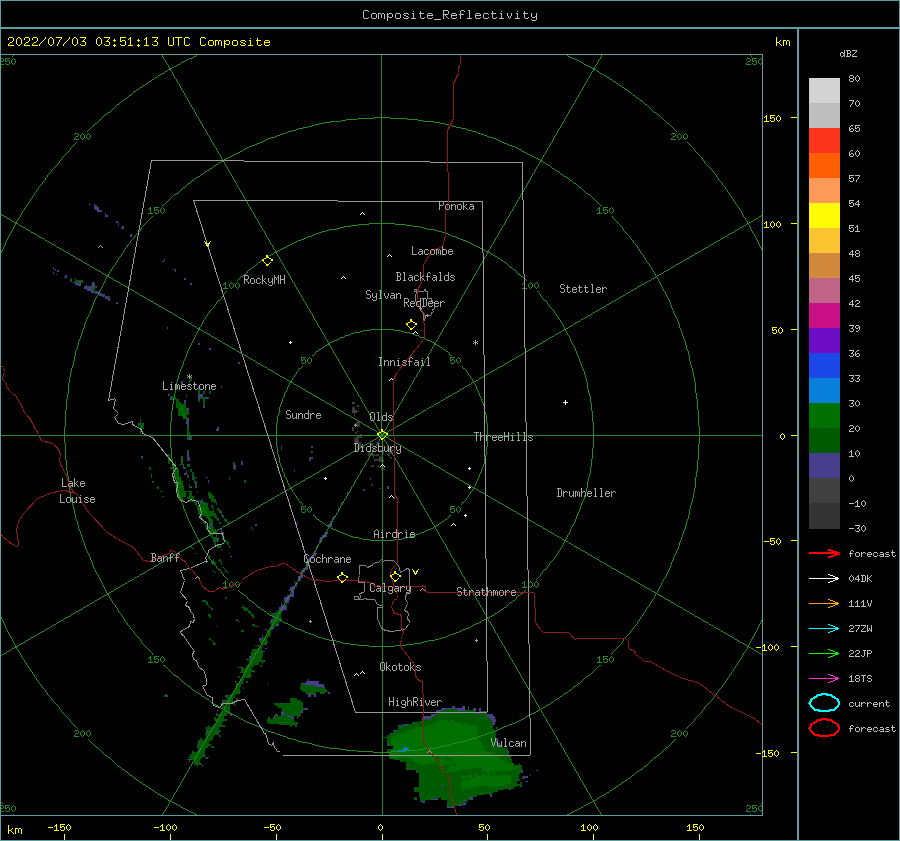
Task: Click the Calgary city label
Action: tap(390, 588)
